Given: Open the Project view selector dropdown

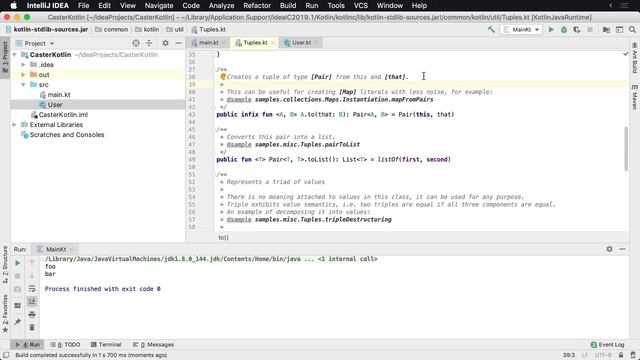Looking at the screenshot, I should (39, 43).
